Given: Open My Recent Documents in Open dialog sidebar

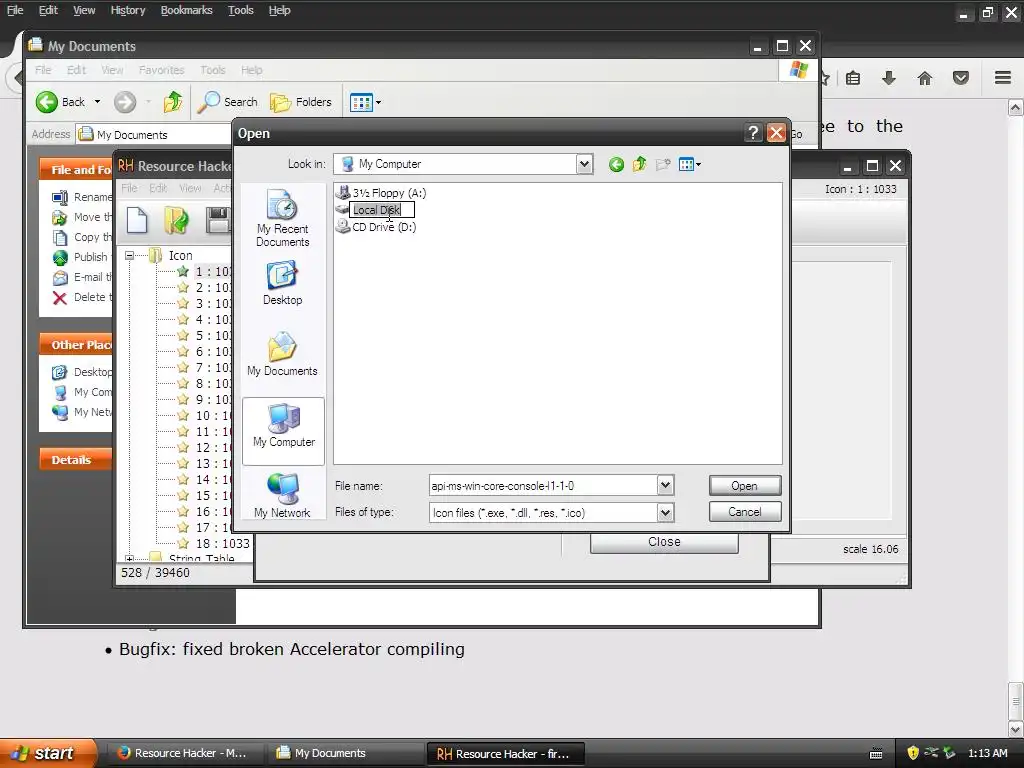Looking at the screenshot, I should (283, 218).
